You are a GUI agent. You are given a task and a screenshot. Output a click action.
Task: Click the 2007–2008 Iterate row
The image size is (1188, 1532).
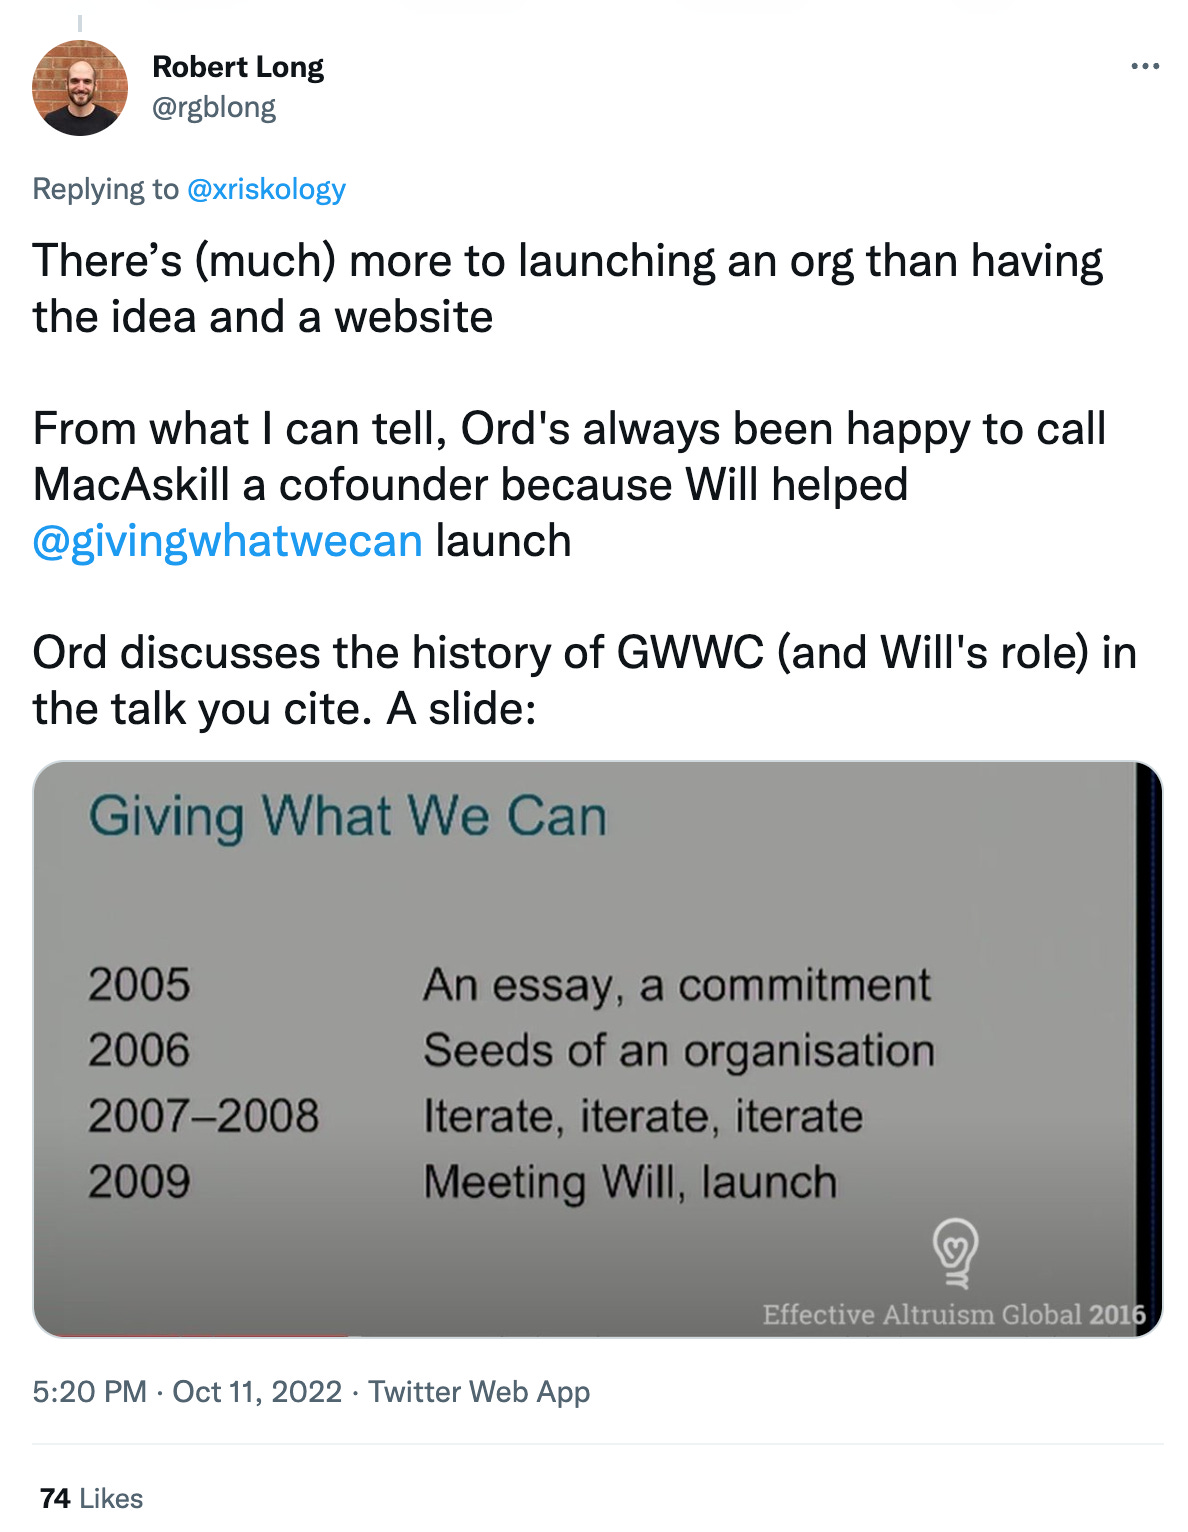470,1116
